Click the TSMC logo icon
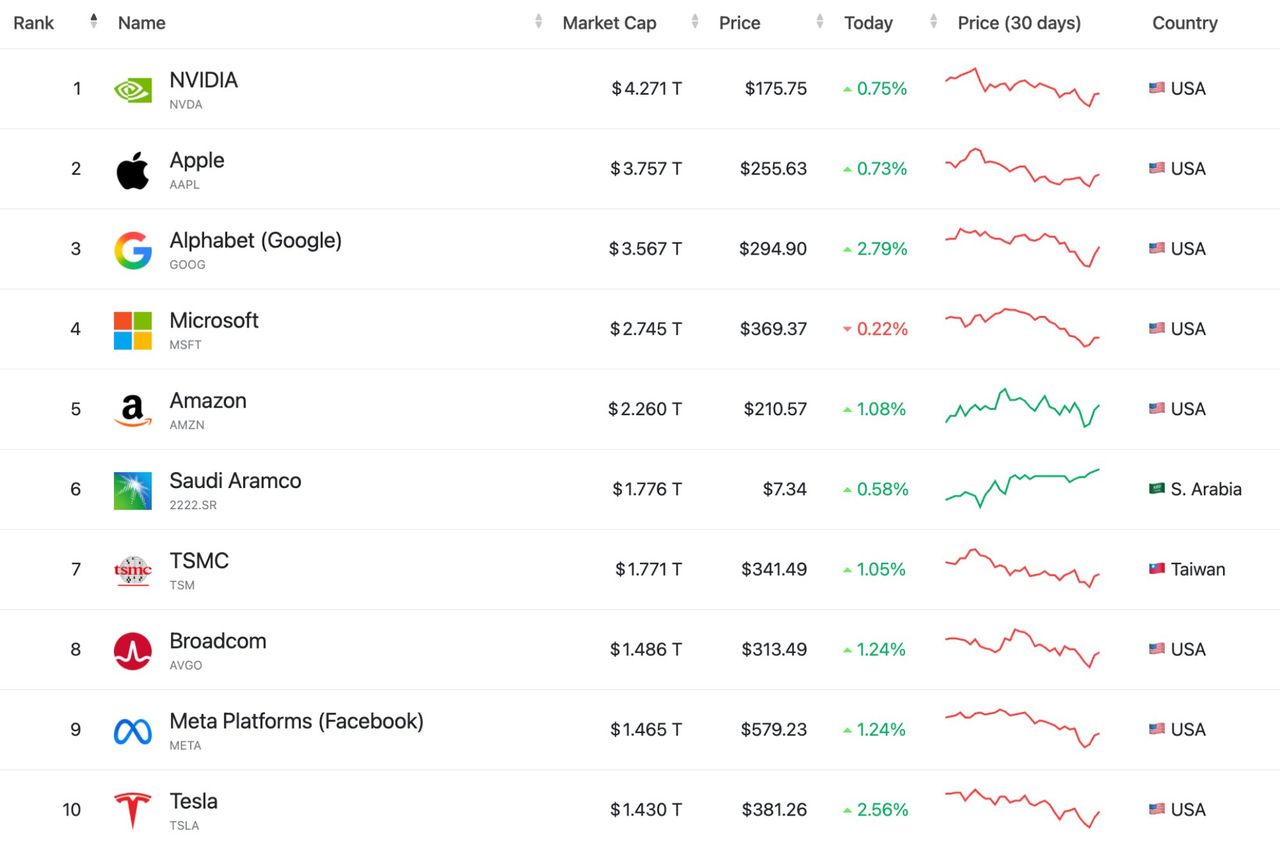The image size is (1280, 845). pyautogui.click(x=132, y=570)
